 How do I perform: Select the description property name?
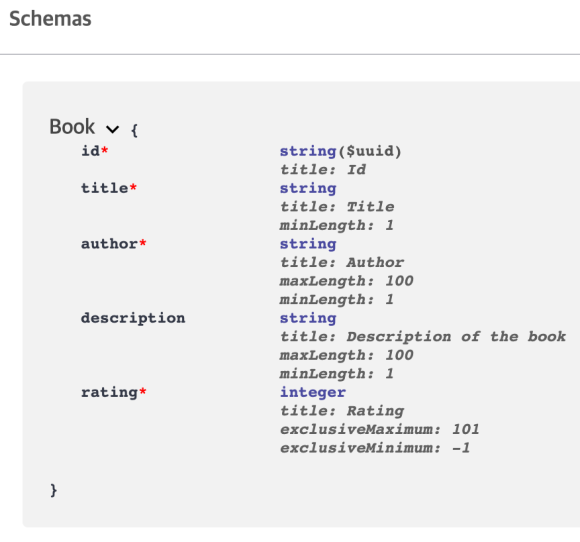pos(133,318)
